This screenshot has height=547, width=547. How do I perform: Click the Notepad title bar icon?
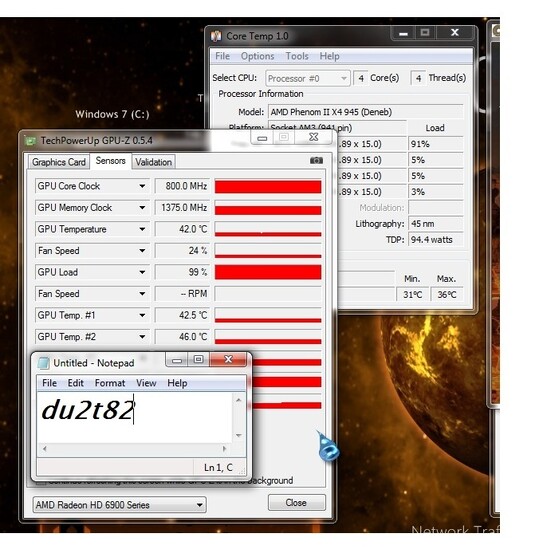point(44,363)
